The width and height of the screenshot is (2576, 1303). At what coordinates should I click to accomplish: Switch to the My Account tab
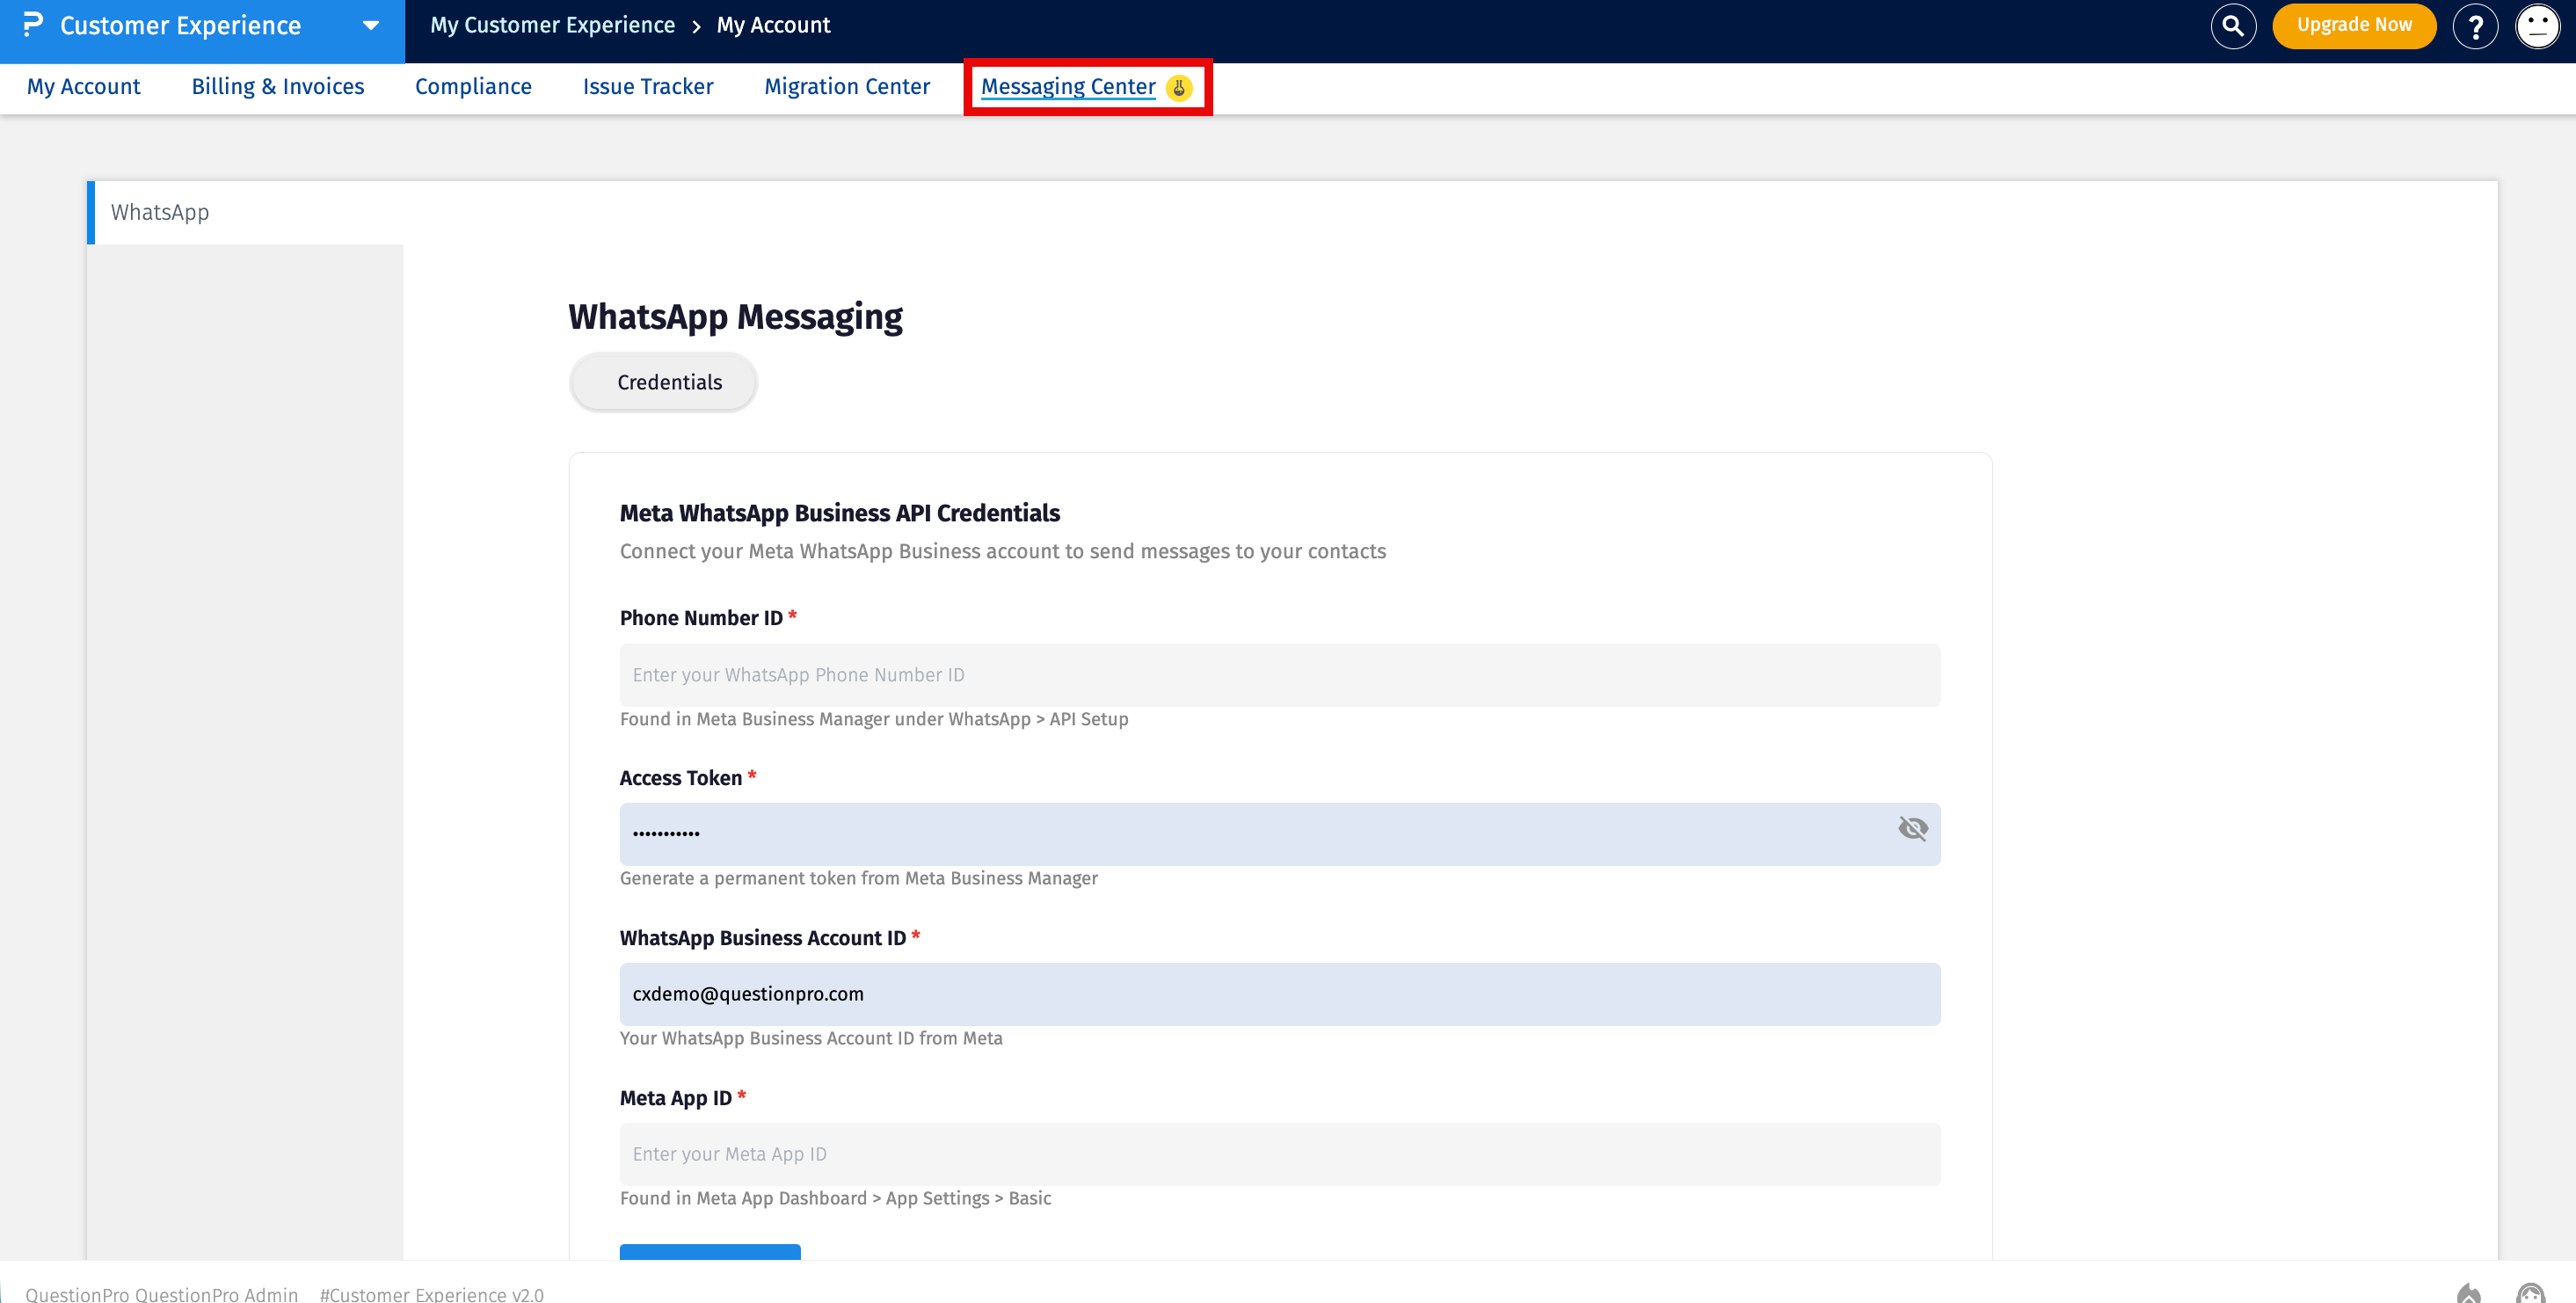84,87
